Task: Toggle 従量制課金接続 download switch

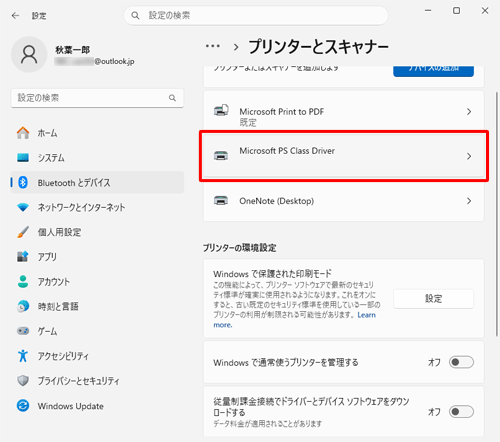Action: [x=461, y=412]
